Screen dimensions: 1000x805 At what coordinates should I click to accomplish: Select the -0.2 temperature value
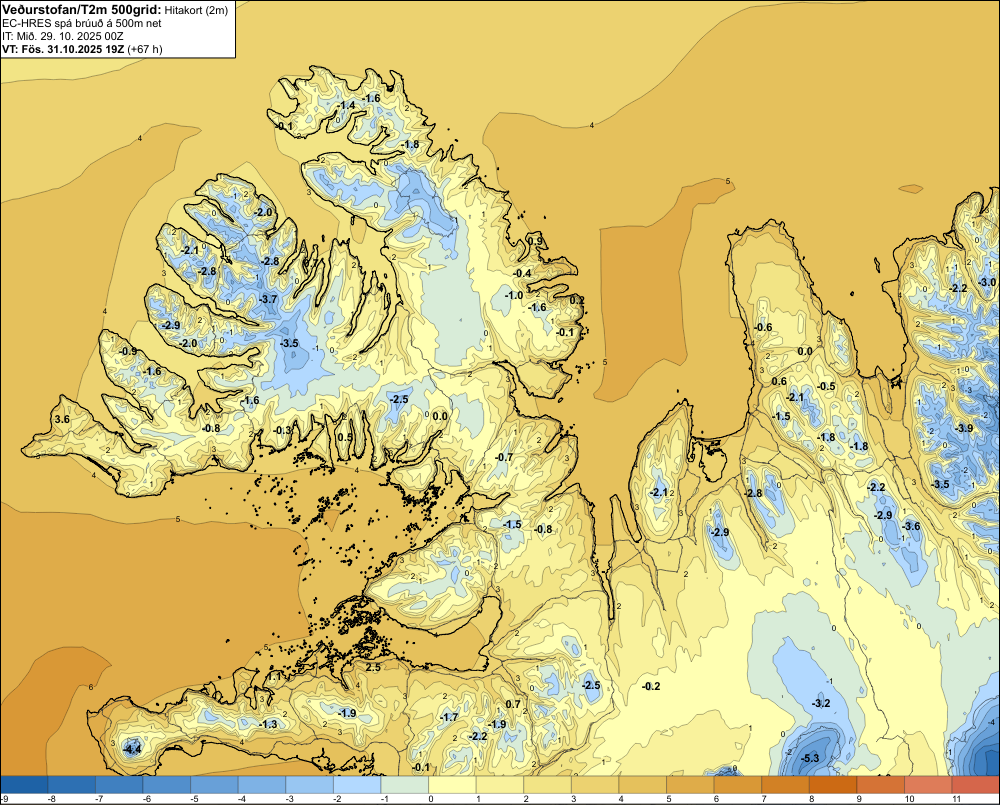[651, 686]
